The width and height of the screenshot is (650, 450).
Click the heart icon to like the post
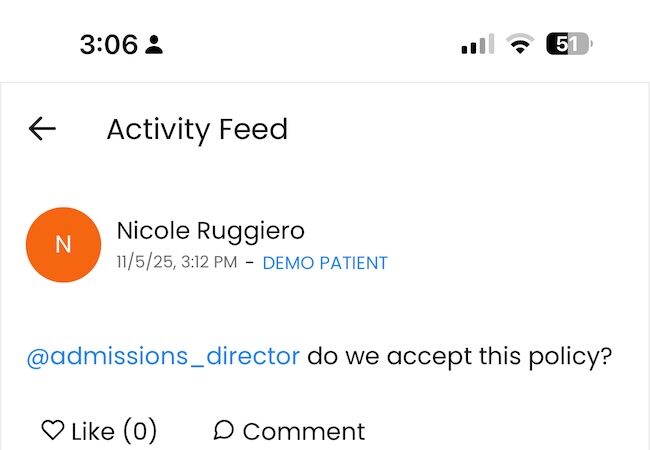52,430
